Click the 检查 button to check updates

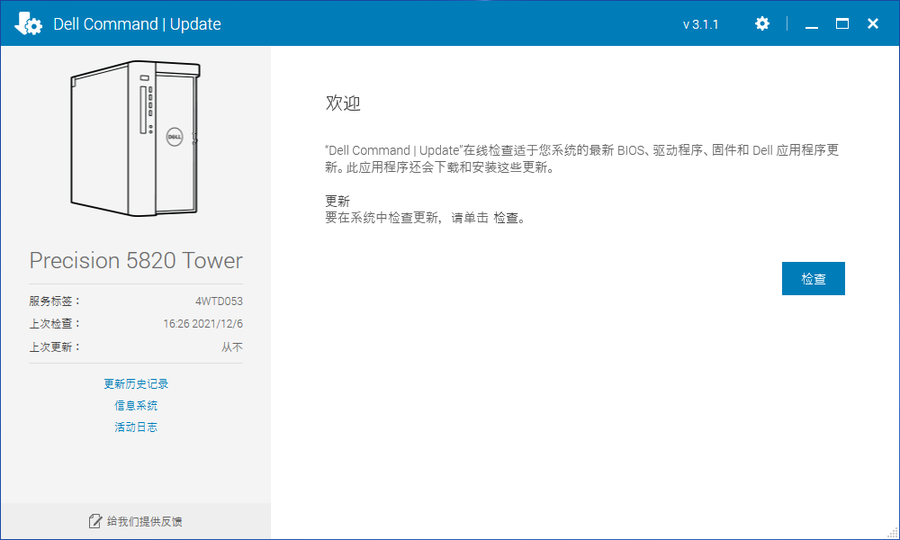813,278
